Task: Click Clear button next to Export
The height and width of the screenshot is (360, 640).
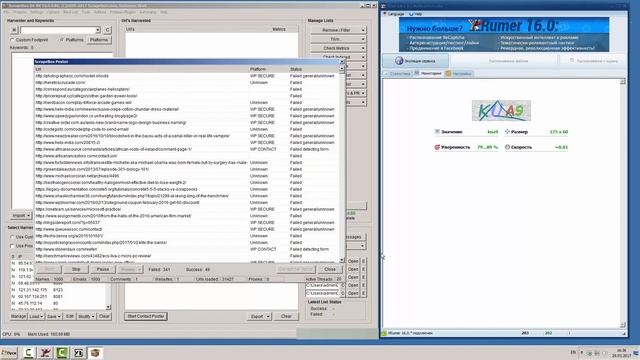Action: [286, 316]
